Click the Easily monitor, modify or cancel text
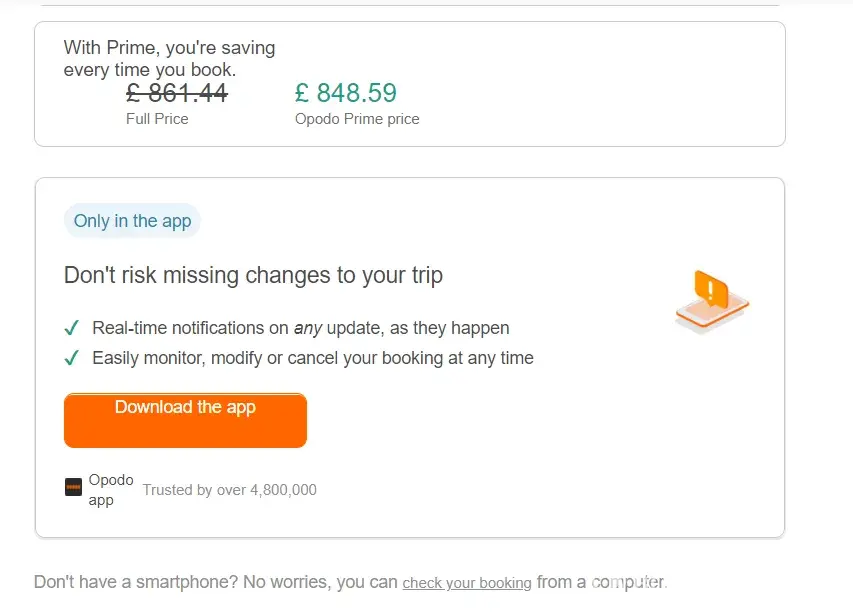853x615 pixels. point(313,358)
